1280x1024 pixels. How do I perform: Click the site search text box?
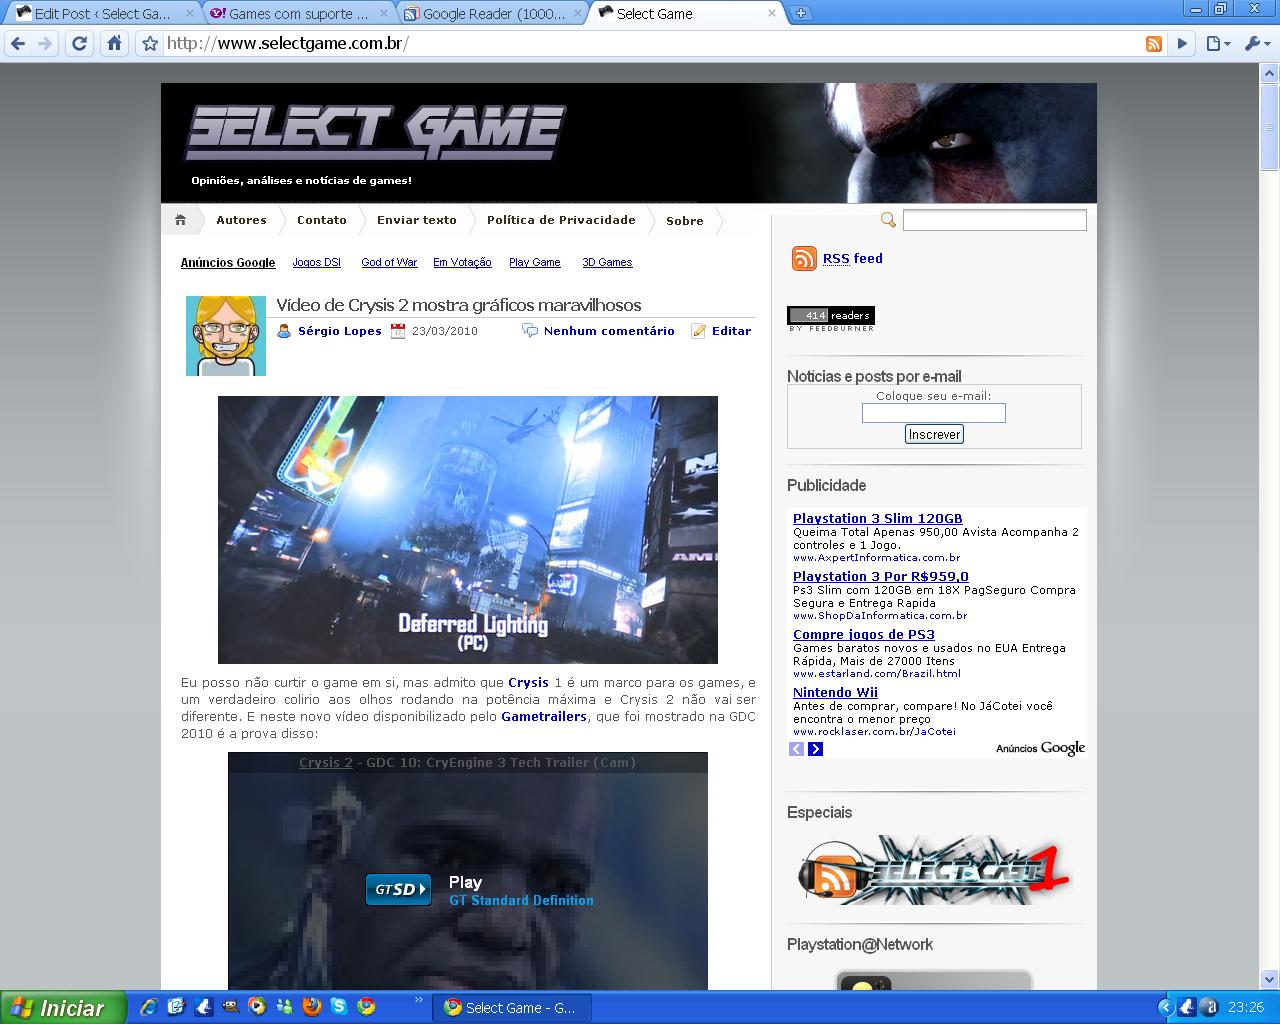(994, 220)
